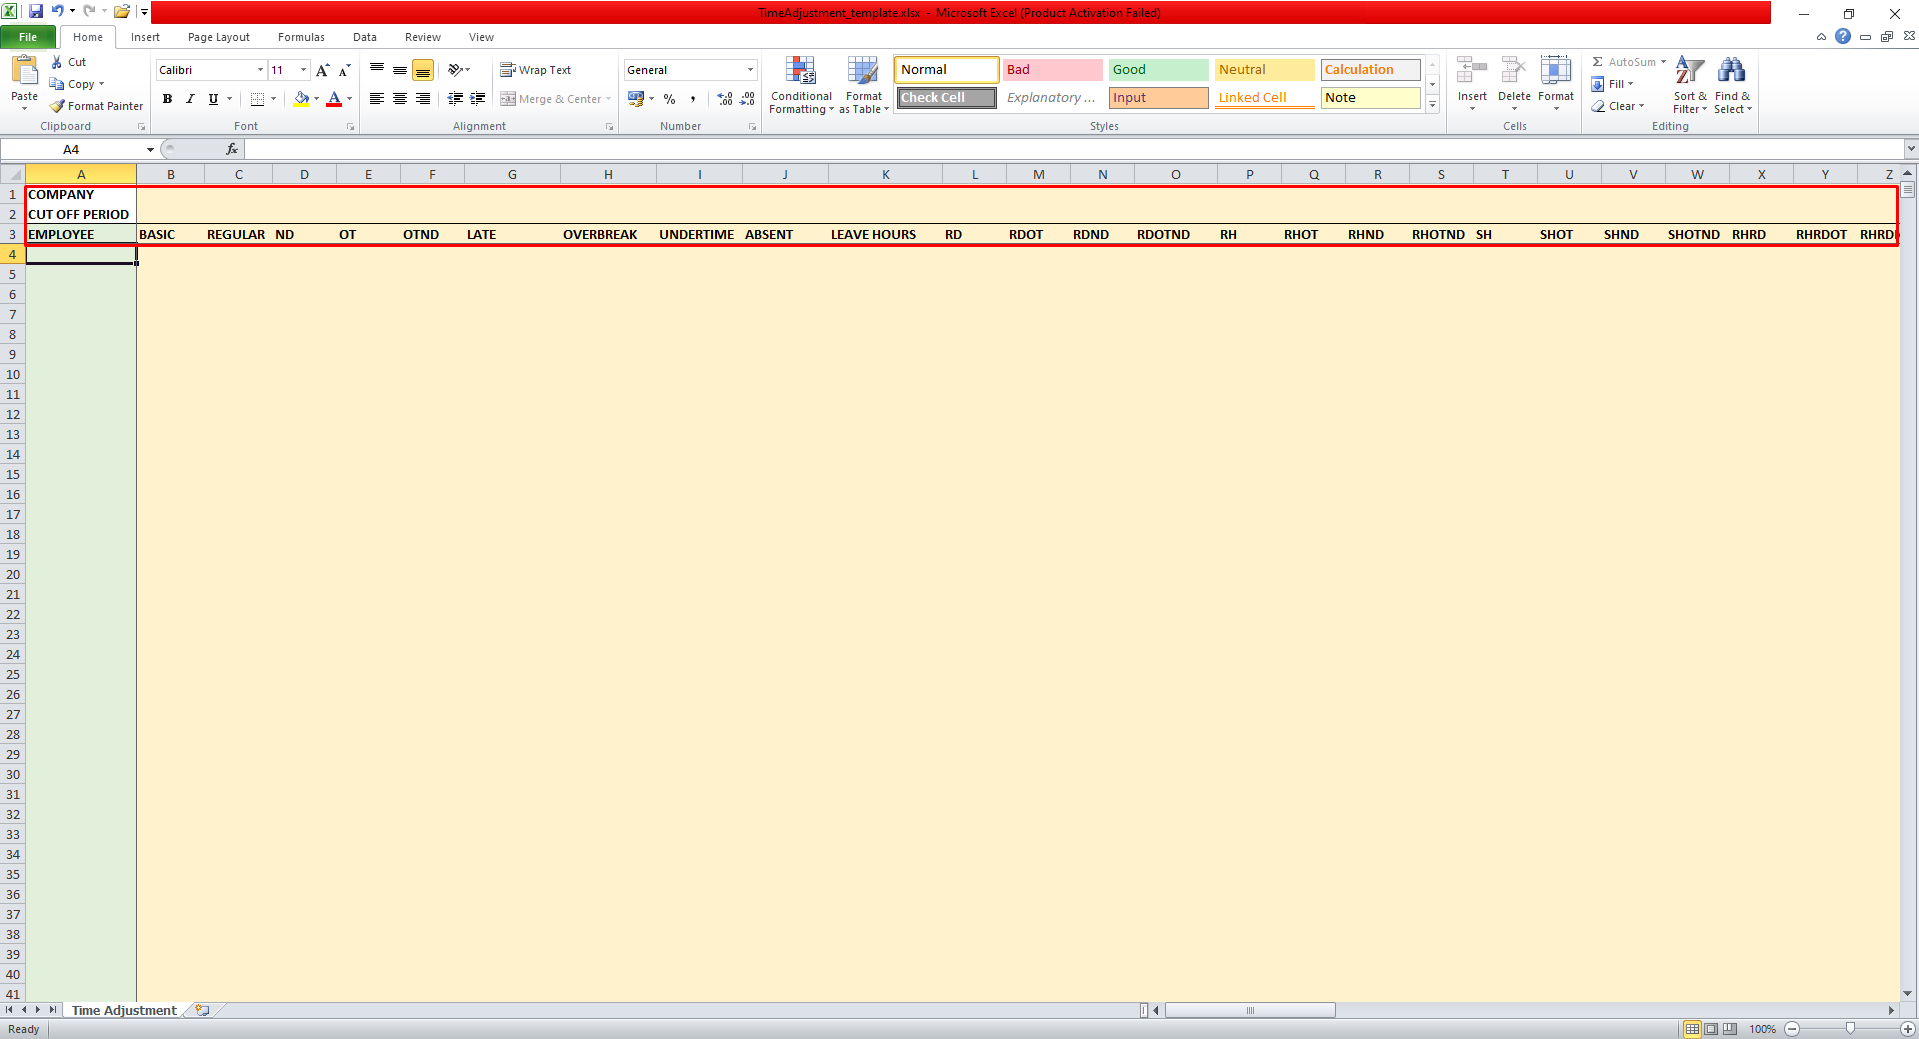Open Sort & Filter options
1919x1039 pixels.
[x=1690, y=86]
